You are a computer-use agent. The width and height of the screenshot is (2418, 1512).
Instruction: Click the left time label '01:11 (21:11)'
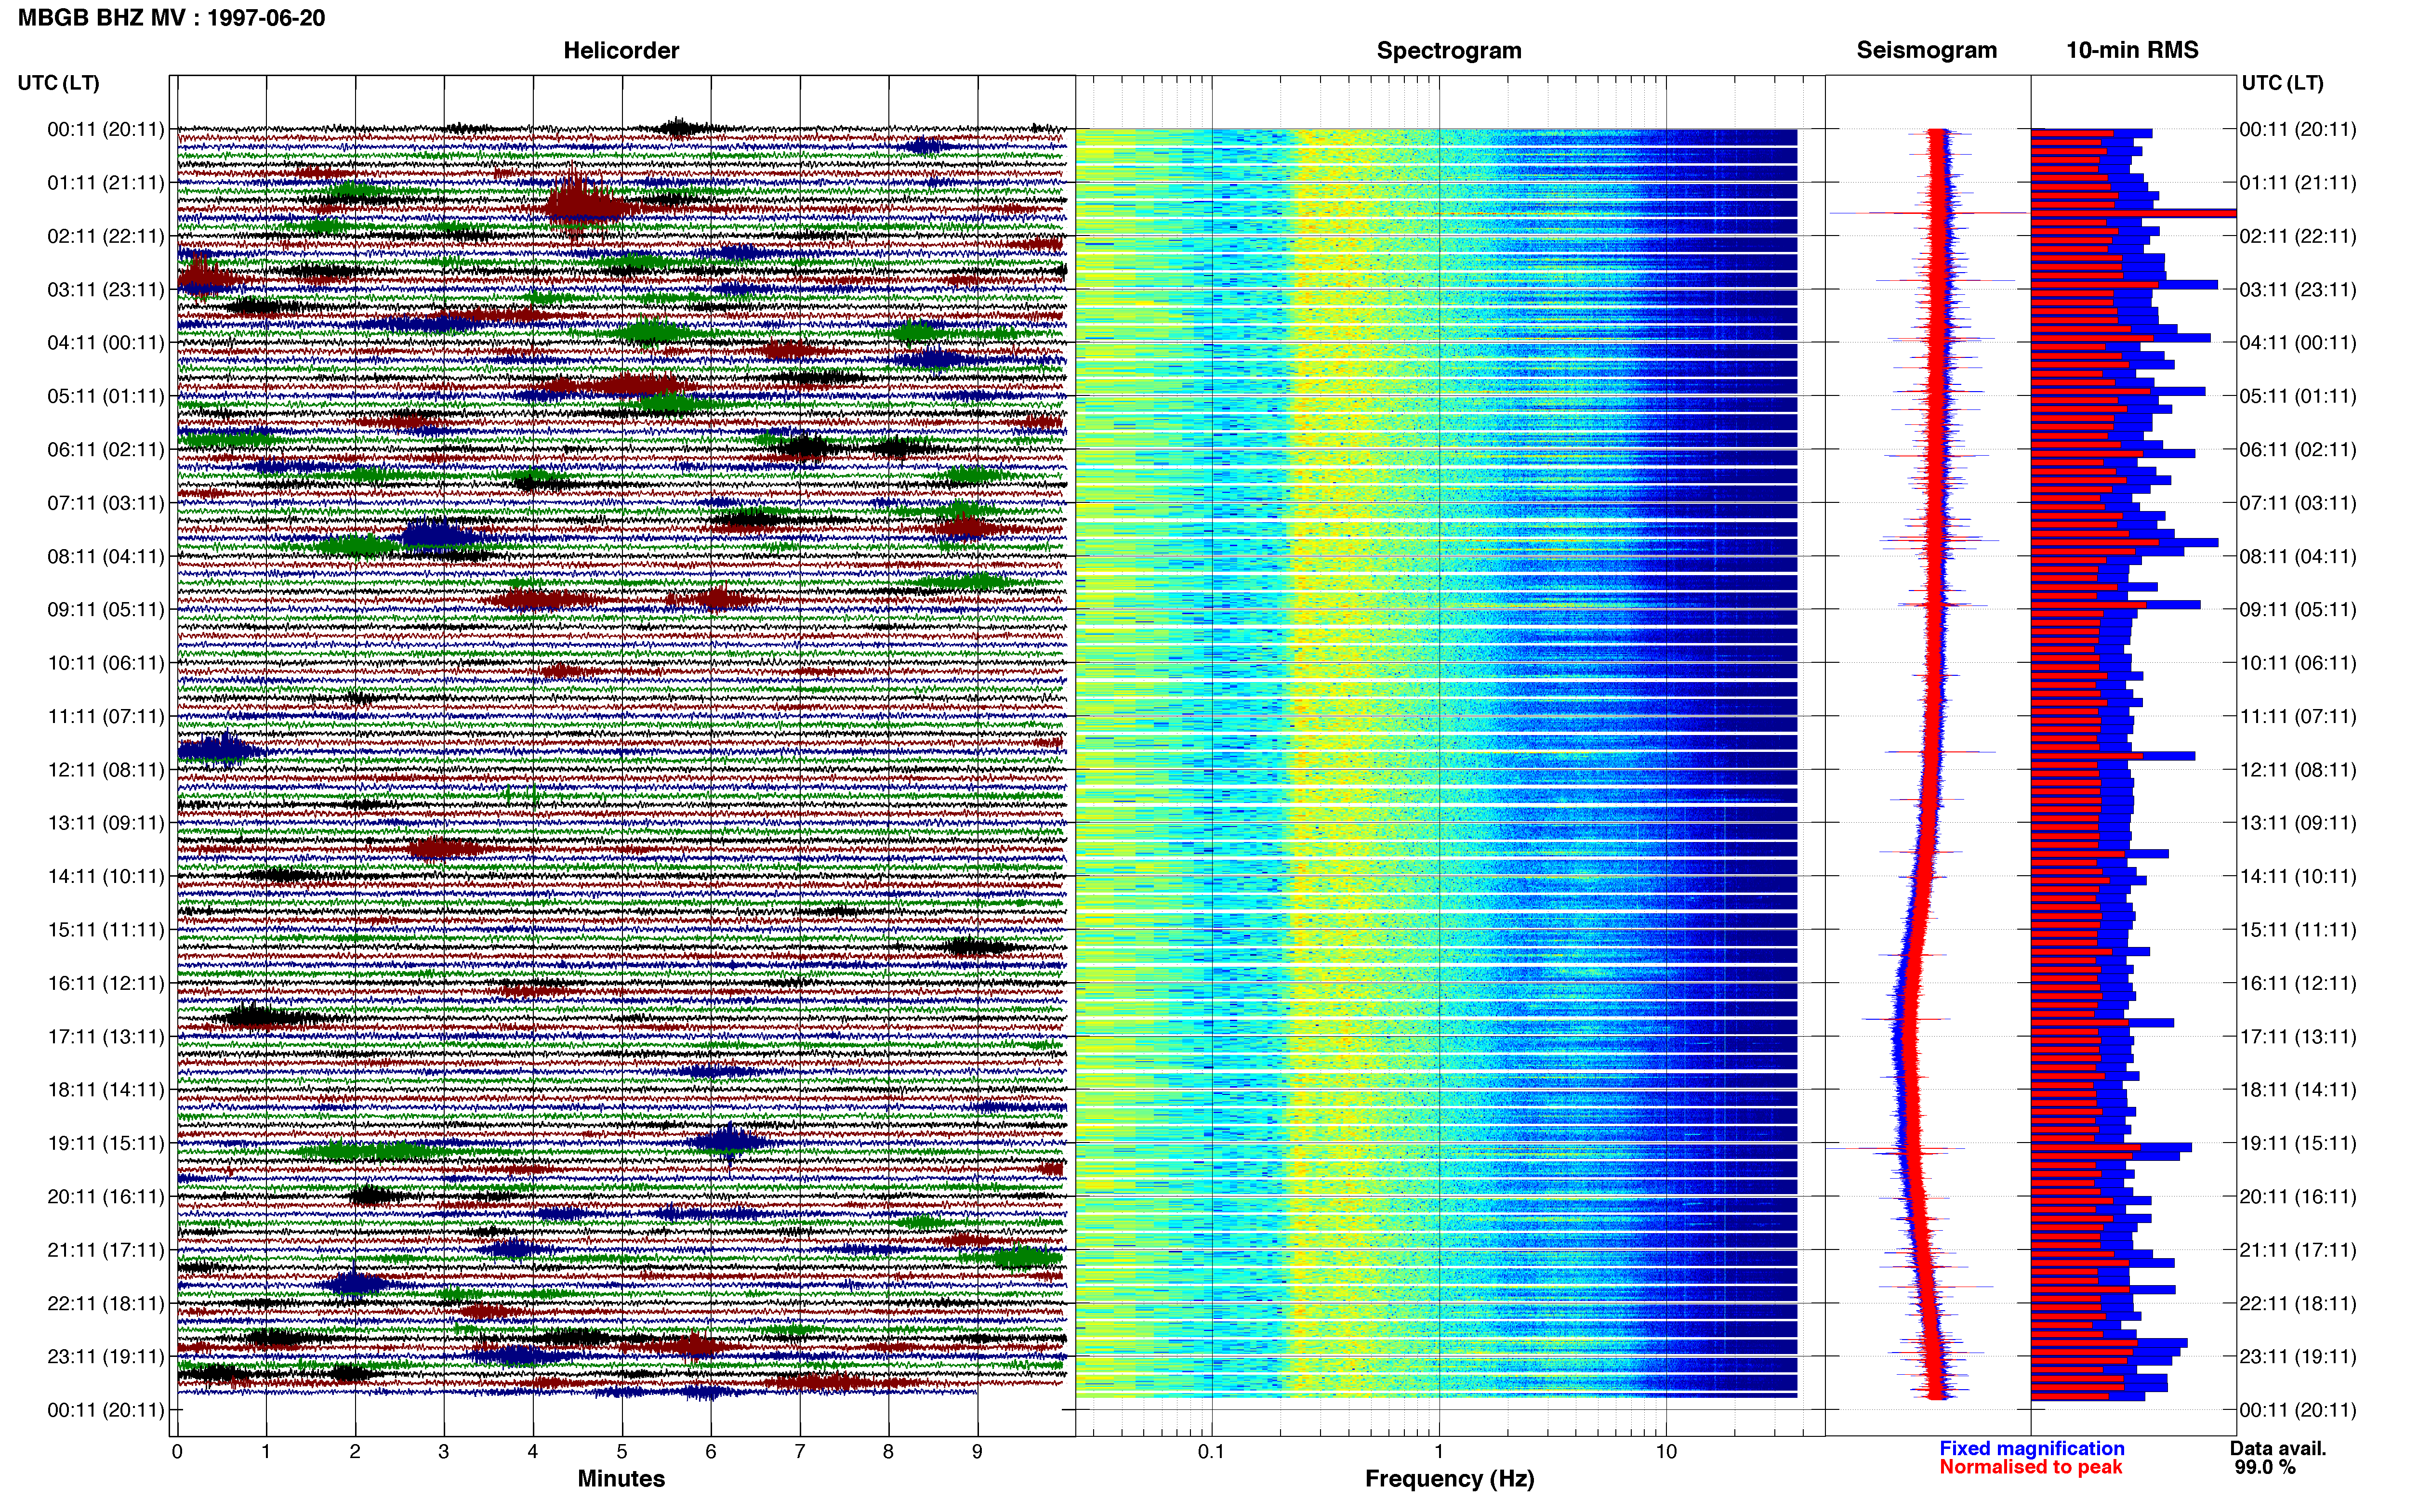point(106,182)
